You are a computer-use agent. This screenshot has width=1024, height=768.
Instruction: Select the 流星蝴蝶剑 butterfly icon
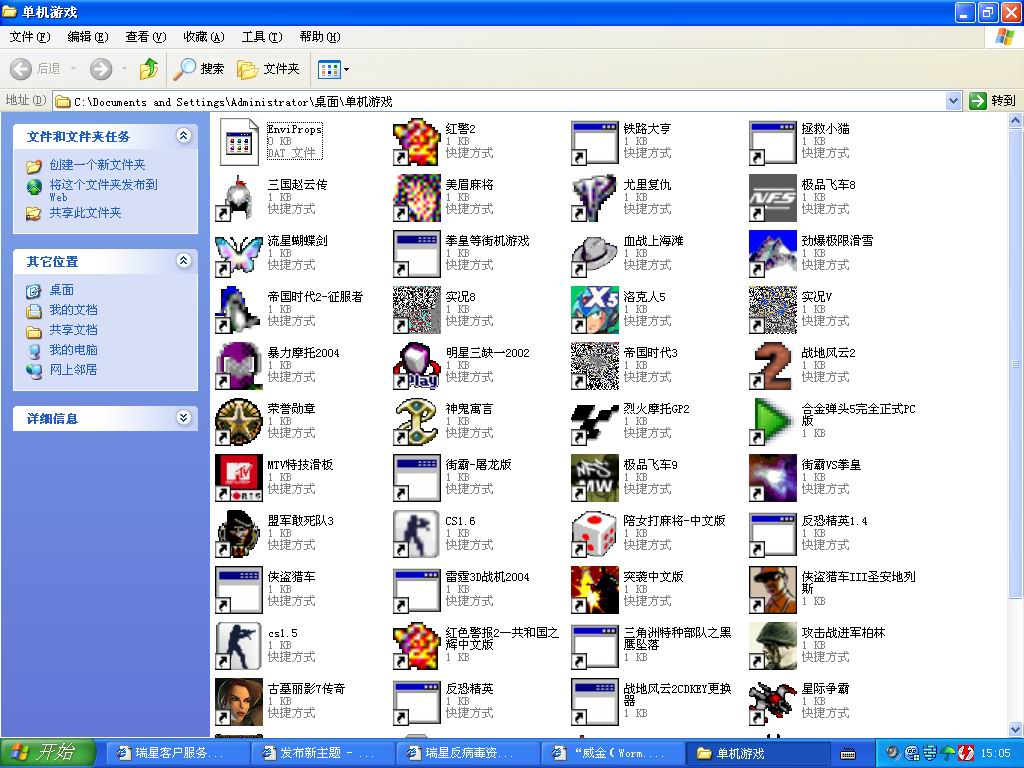pyautogui.click(x=238, y=253)
